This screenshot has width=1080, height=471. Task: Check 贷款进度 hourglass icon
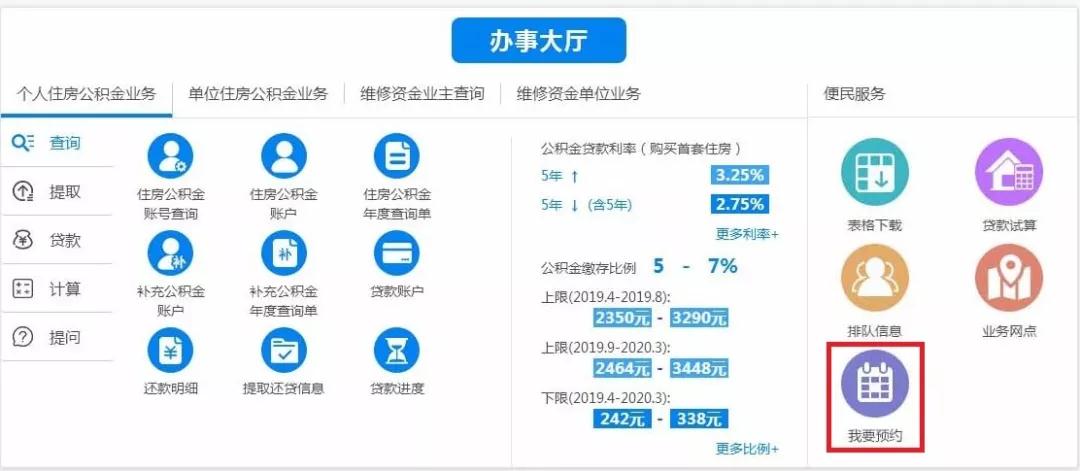(x=396, y=350)
